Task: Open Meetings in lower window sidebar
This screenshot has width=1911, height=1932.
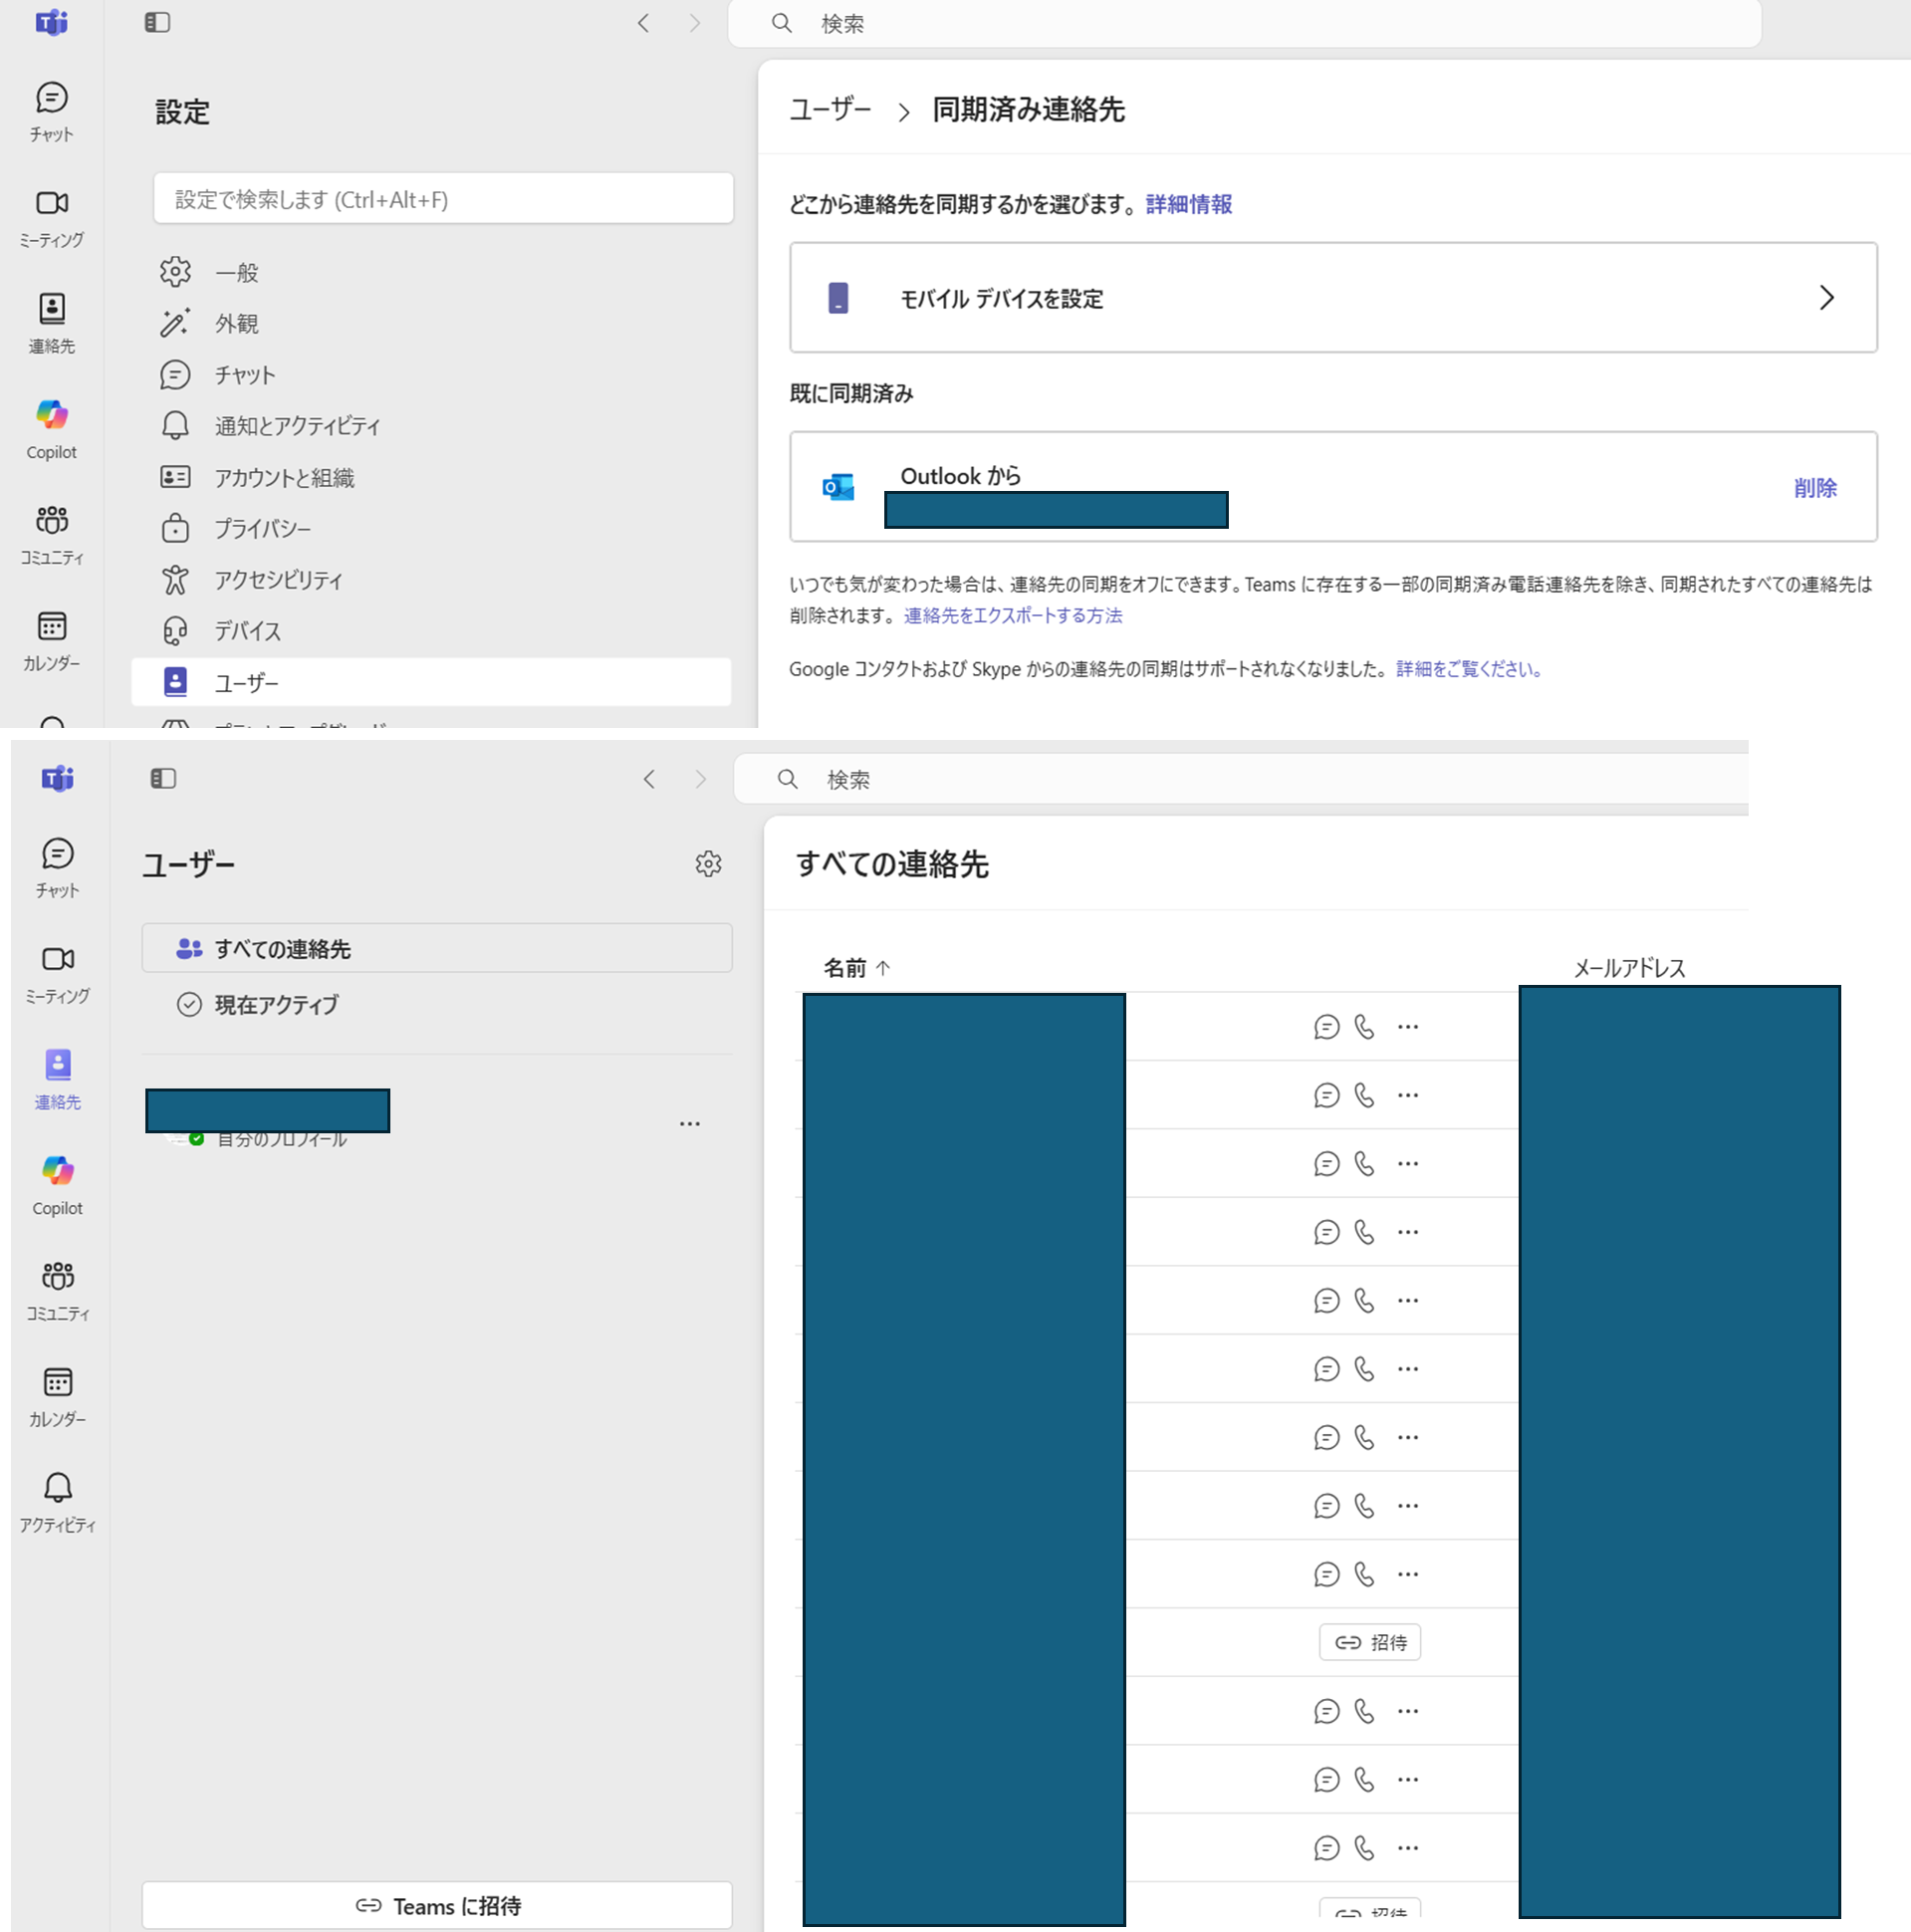Action: [x=57, y=974]
